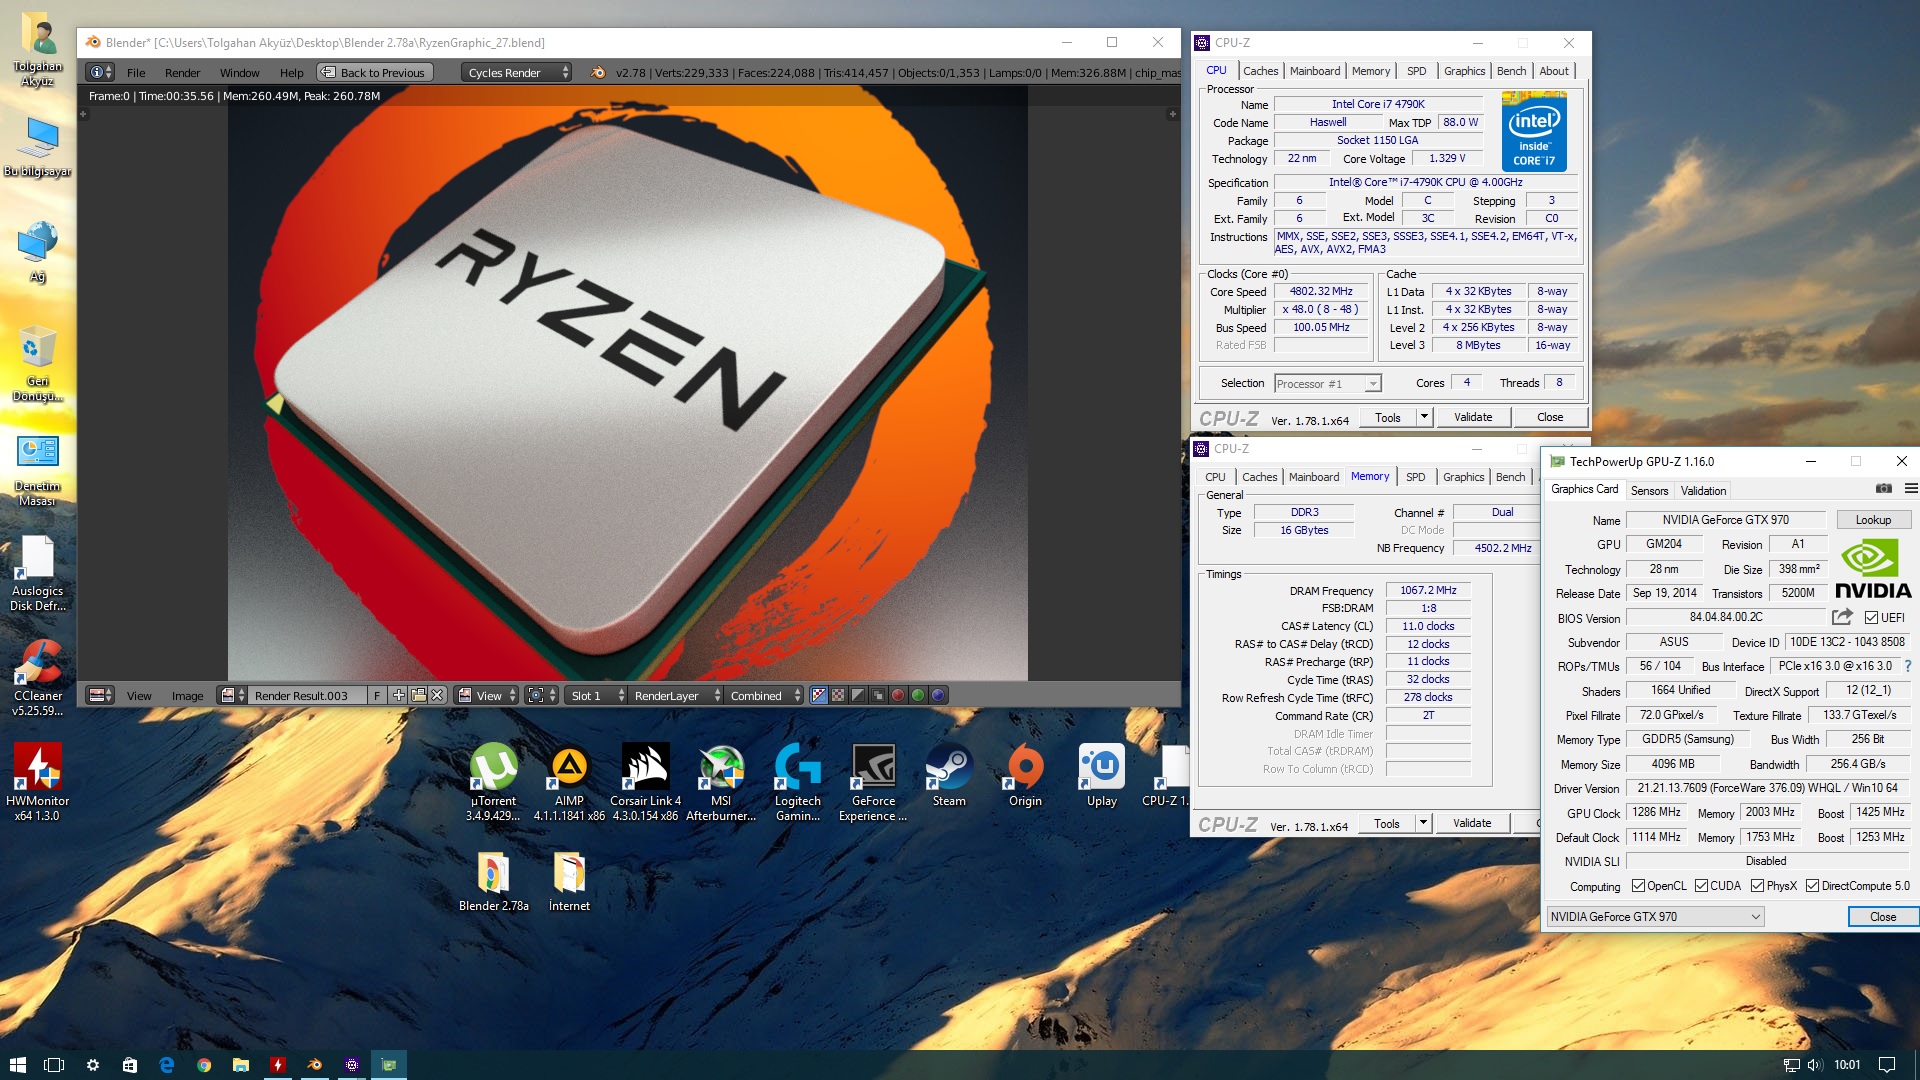Open Blender's Help menu
Screen dimensions: 1920x1080
click(291, 73)
